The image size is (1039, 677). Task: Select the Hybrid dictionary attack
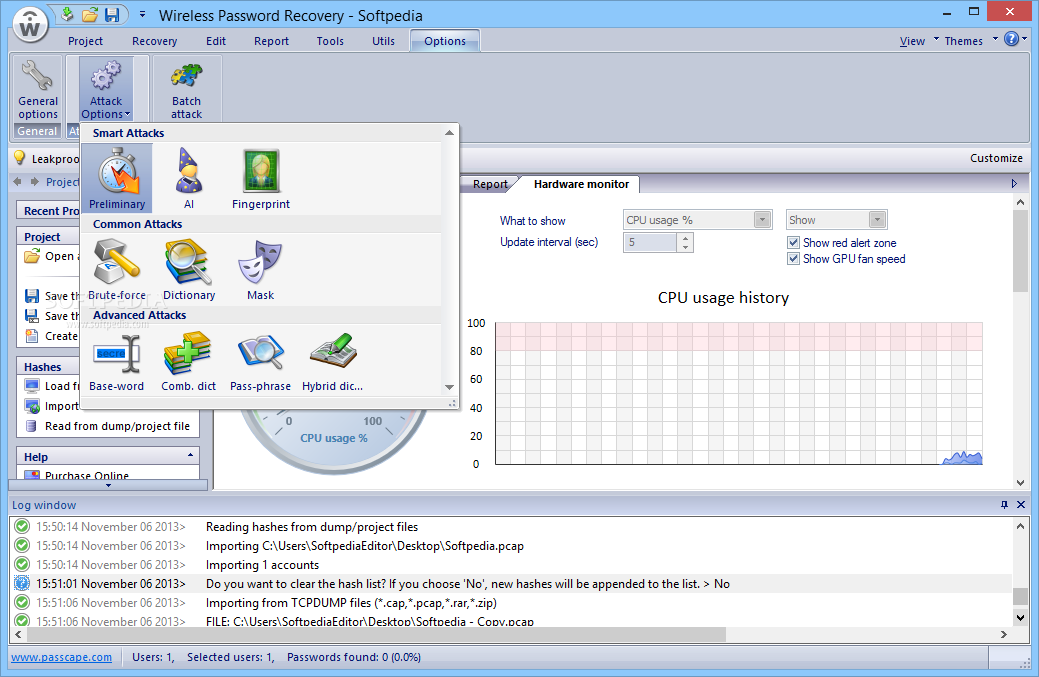coord(333,360)
